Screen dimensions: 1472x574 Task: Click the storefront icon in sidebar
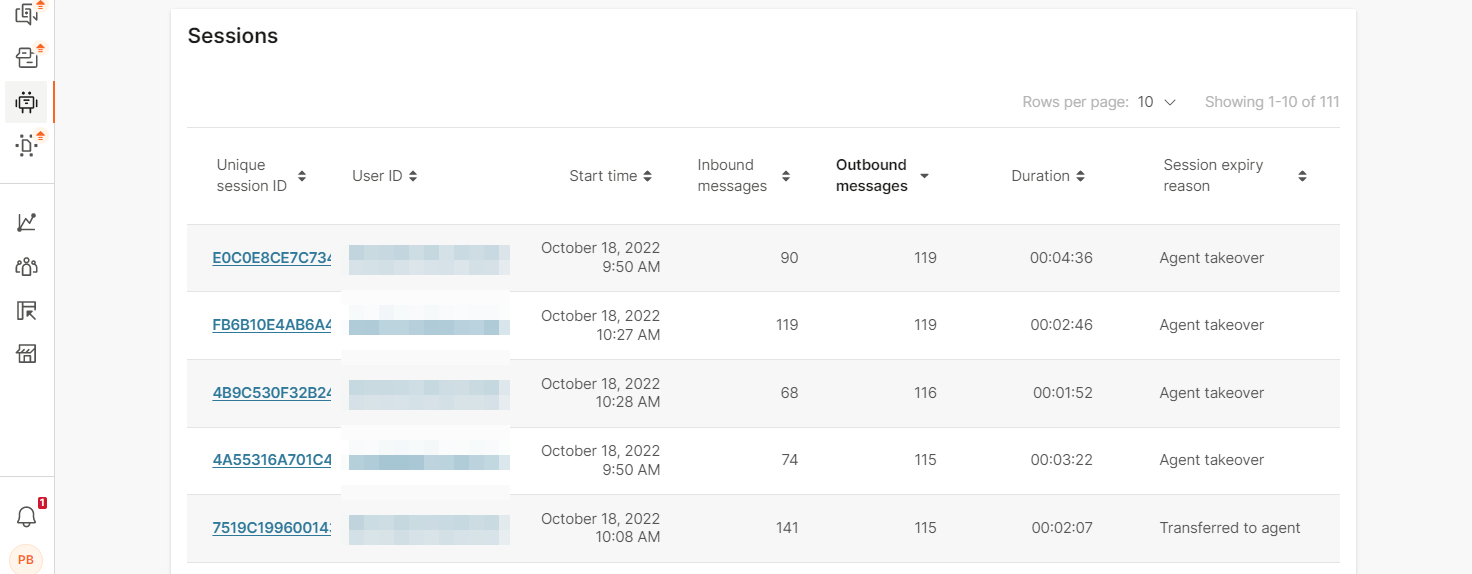(27, 354)
